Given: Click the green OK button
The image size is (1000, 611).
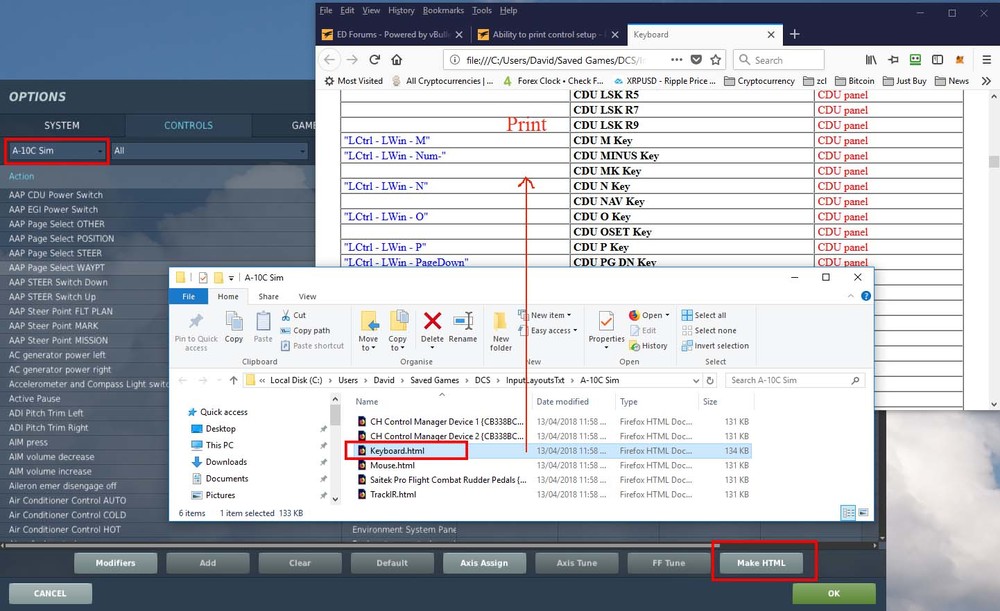Looking at the screenshot, I should 834,593.
